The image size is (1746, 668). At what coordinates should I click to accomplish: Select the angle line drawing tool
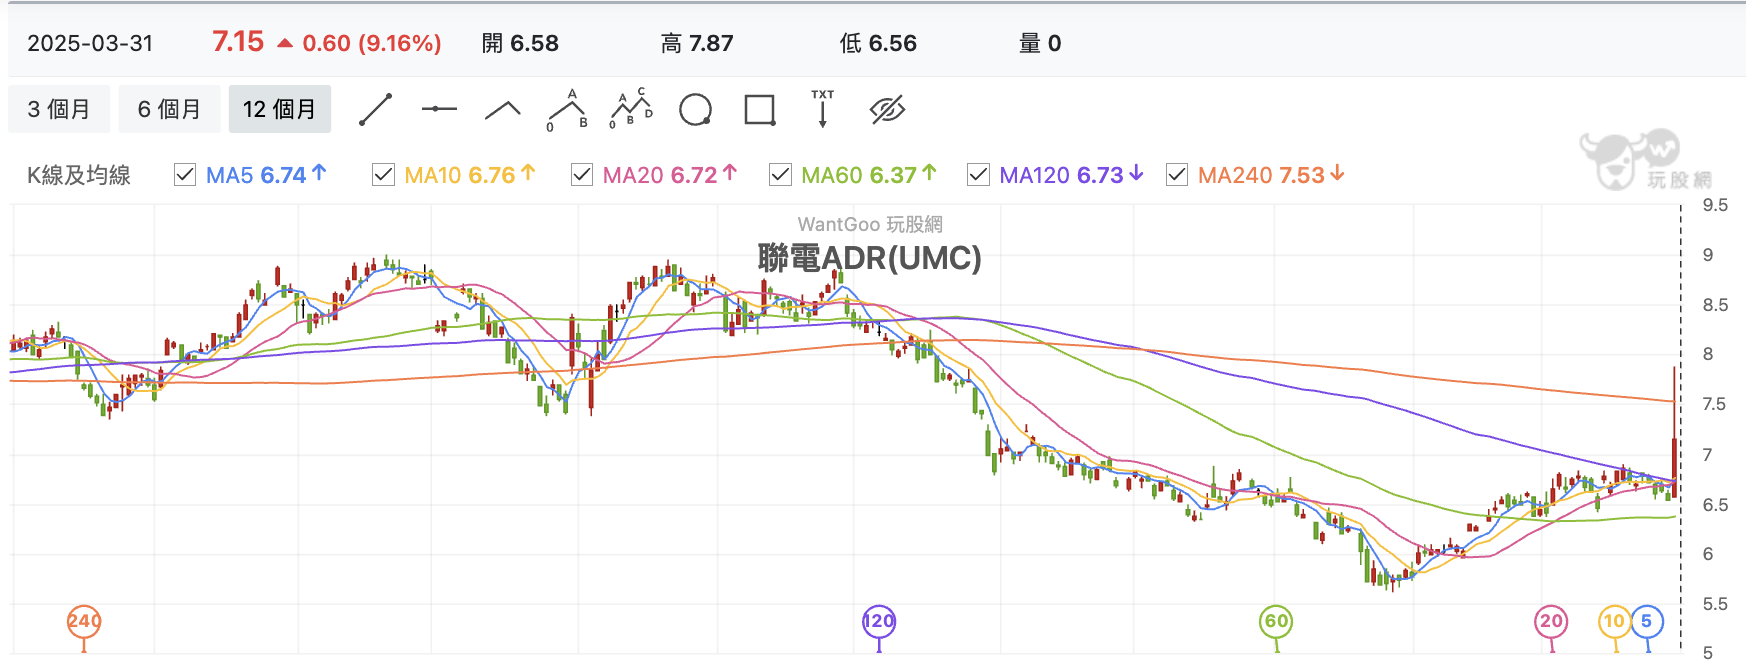click(503, 109)
